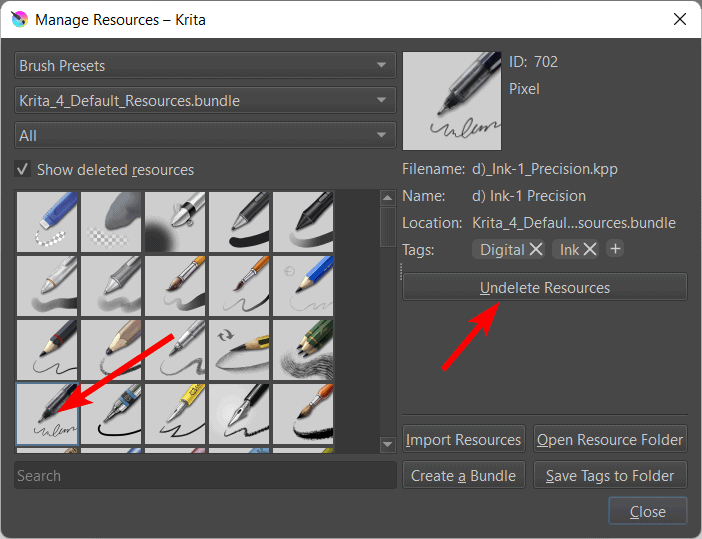Select the Ink-1 Precision brush thumbnail
702x539 pixels.
pyautogui.click(x=48, y=414)
